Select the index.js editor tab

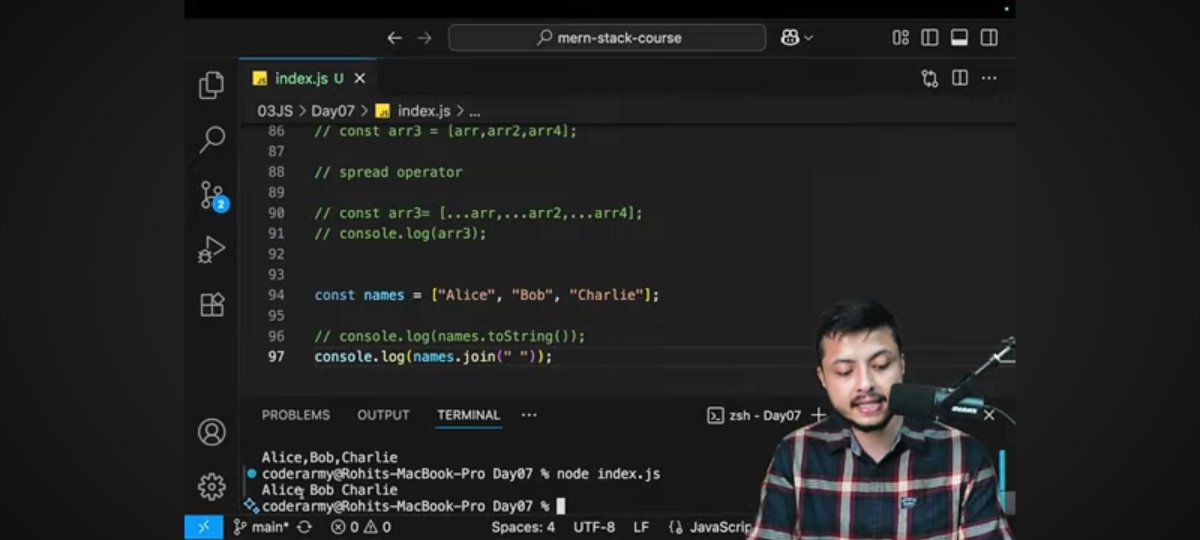[308, 78]
